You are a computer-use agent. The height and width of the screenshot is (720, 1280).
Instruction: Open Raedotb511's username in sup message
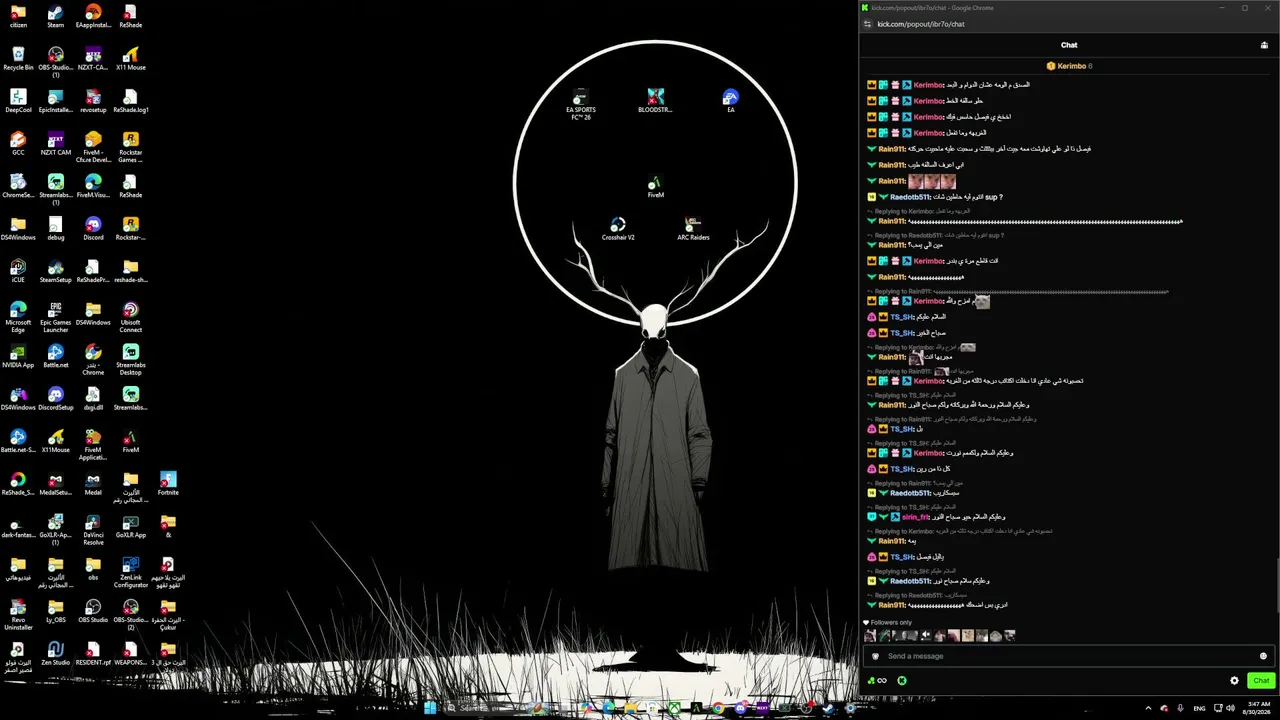click(x=911, y=197)
